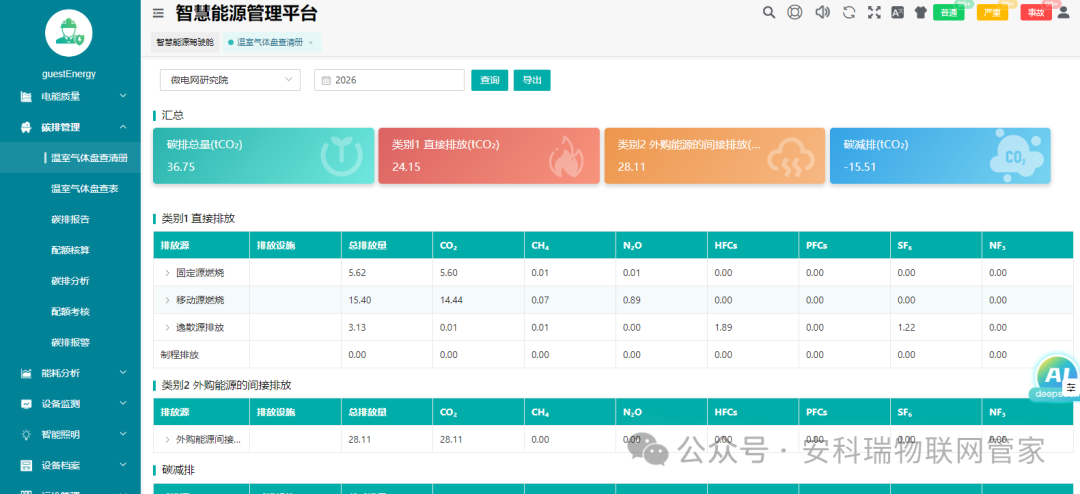This screenshot has height=494, width=1080.
Task: Open the language translation icon
Action: (897, 12)
